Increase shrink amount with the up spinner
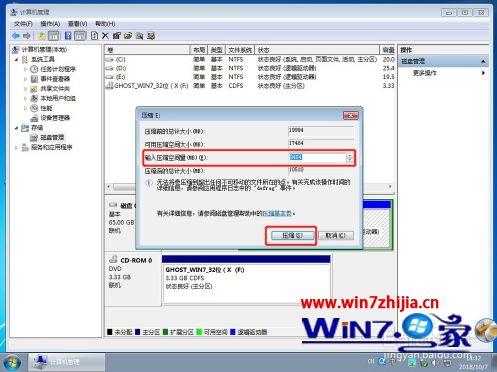The image size is (497, 372). point(349,155)
